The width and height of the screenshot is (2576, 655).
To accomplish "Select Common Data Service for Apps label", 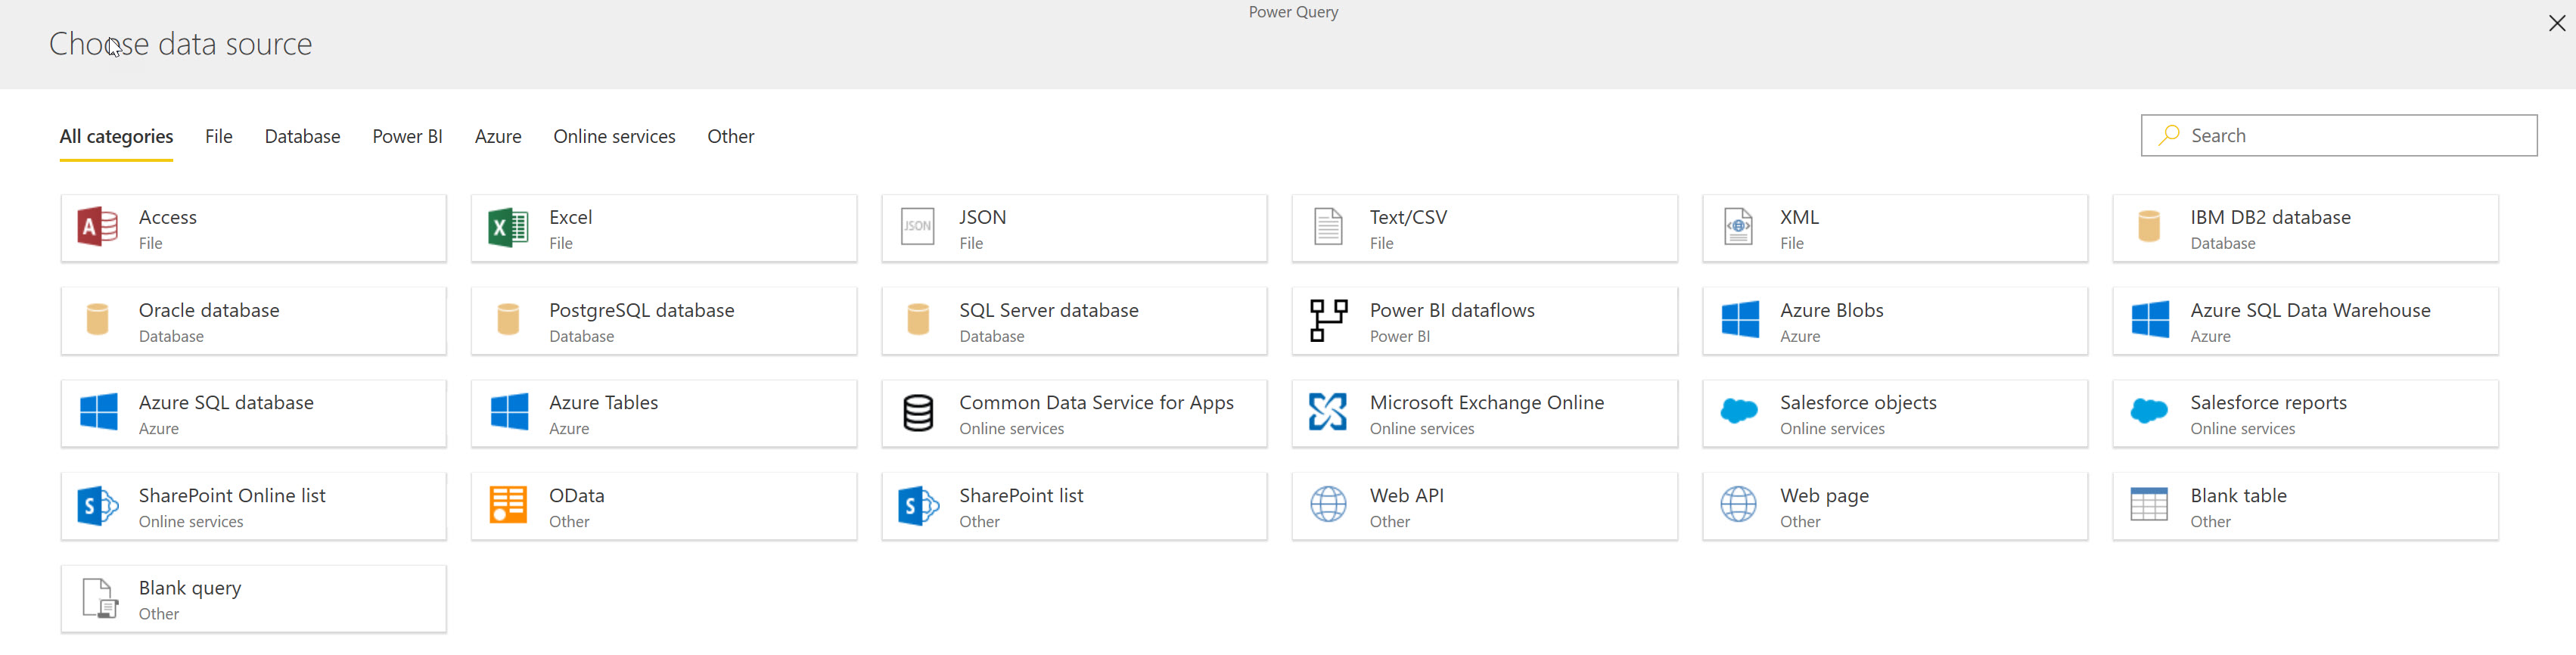I will click(1096, 403).
